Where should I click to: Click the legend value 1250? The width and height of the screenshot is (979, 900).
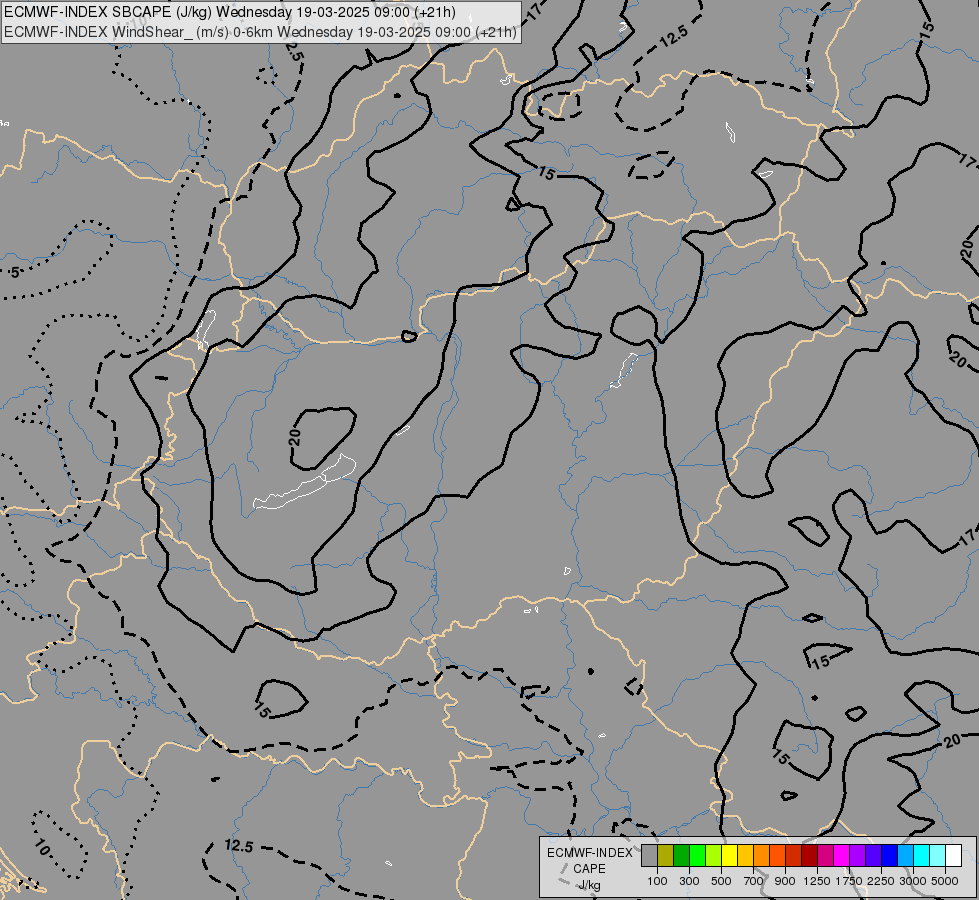tap(817, 881)
